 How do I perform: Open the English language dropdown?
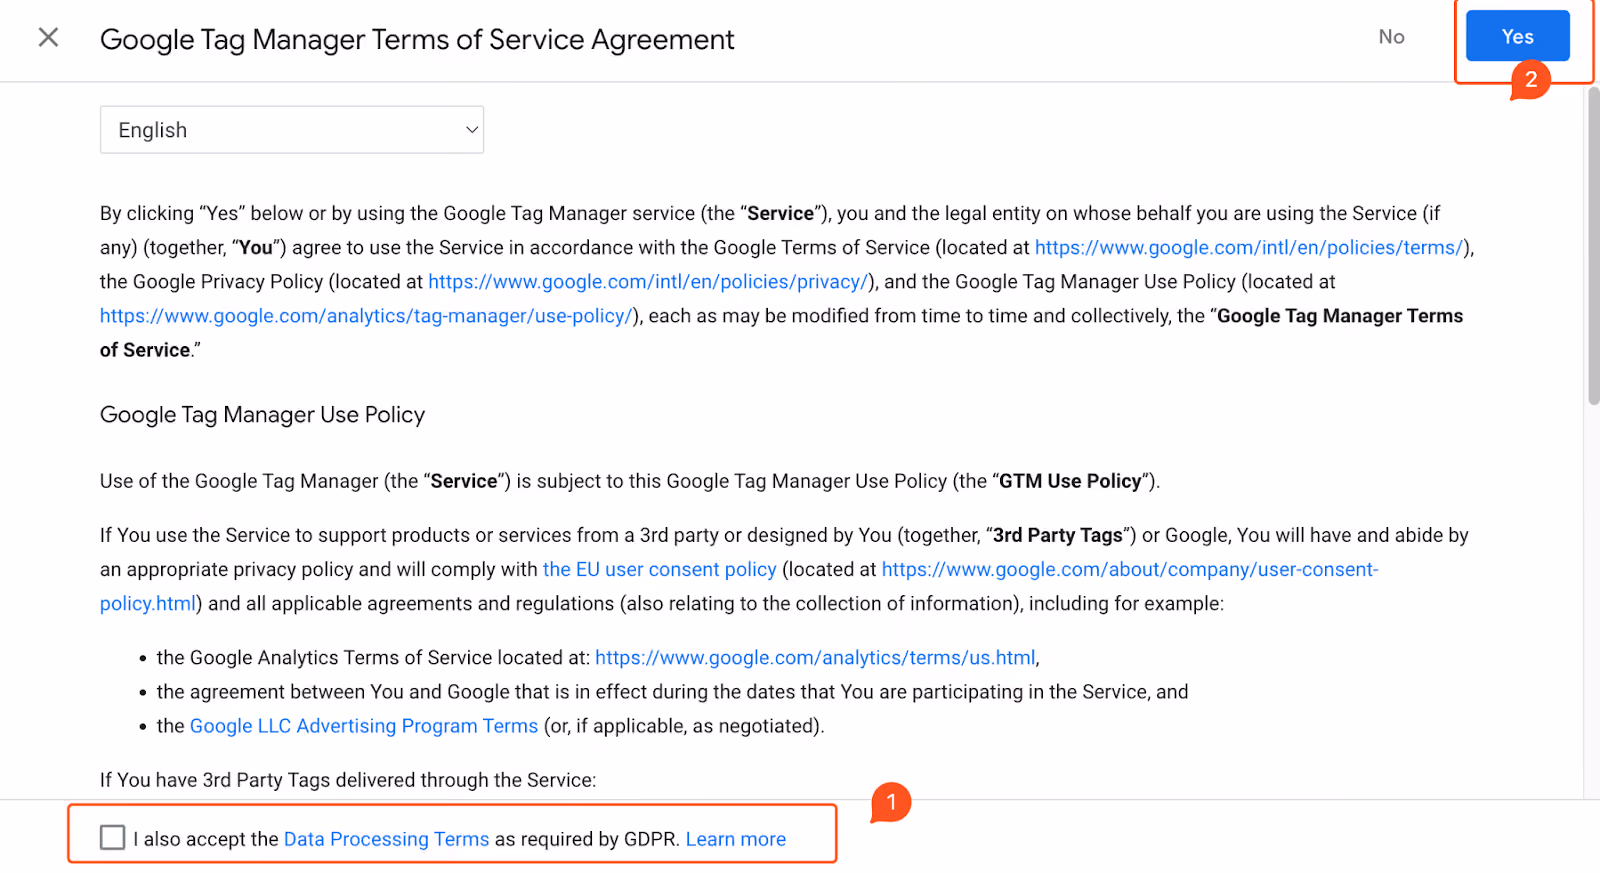coord(292,130)
